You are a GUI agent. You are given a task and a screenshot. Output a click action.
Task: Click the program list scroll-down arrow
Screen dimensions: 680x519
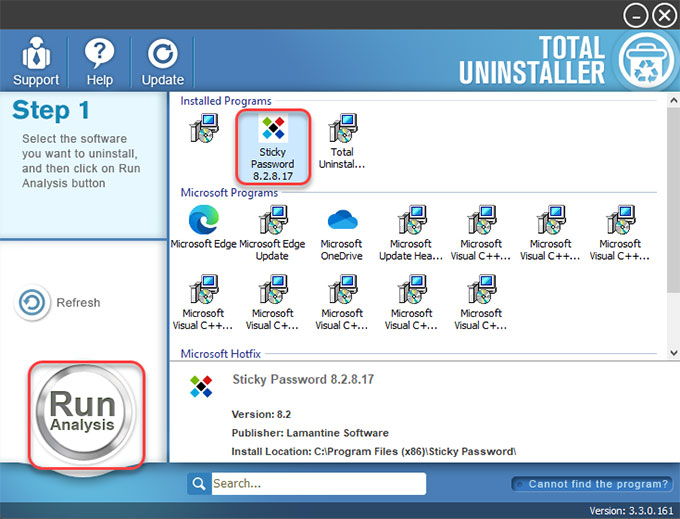pyautogui.click(x=673, y=353)
